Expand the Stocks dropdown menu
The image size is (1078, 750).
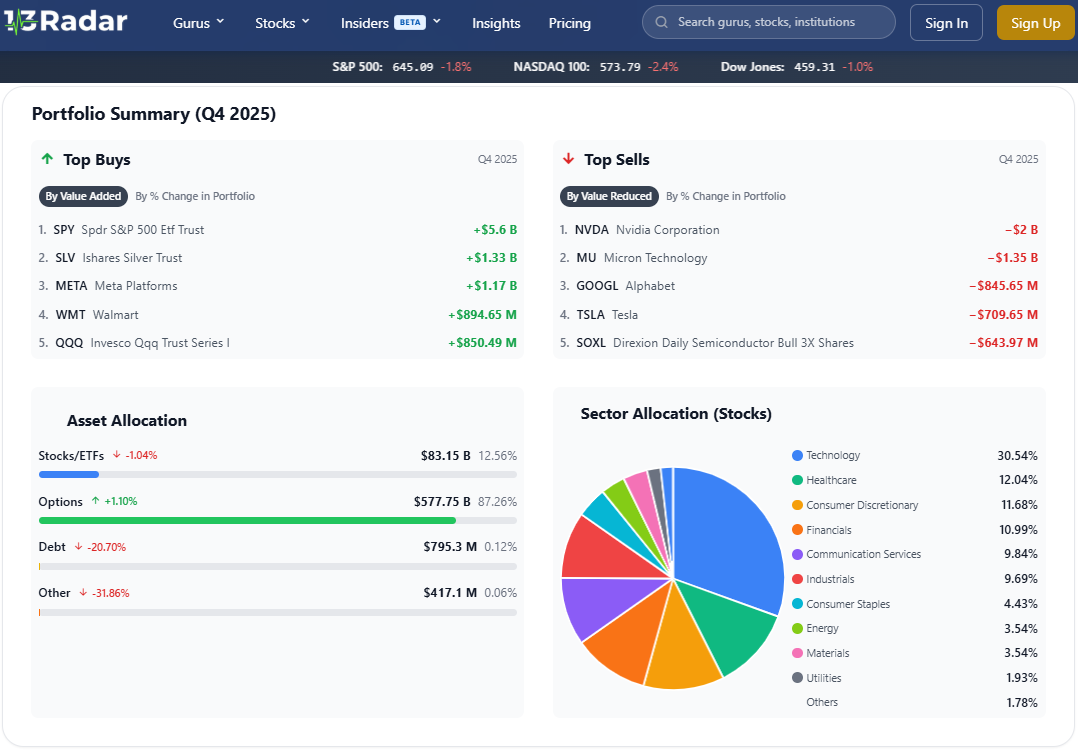(x=282, y=23)
